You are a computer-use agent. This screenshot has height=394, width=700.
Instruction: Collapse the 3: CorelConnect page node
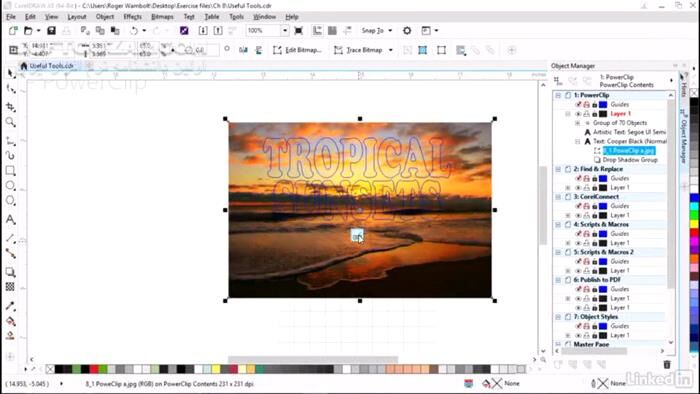pyautogui.click(x=558, y=197)
